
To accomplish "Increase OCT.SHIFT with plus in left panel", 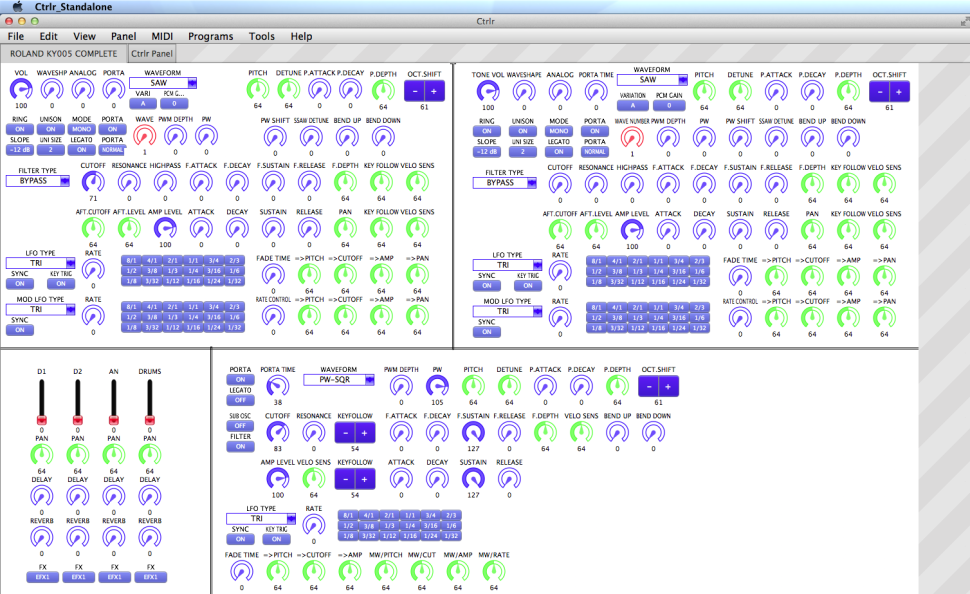I will (434, 91).
